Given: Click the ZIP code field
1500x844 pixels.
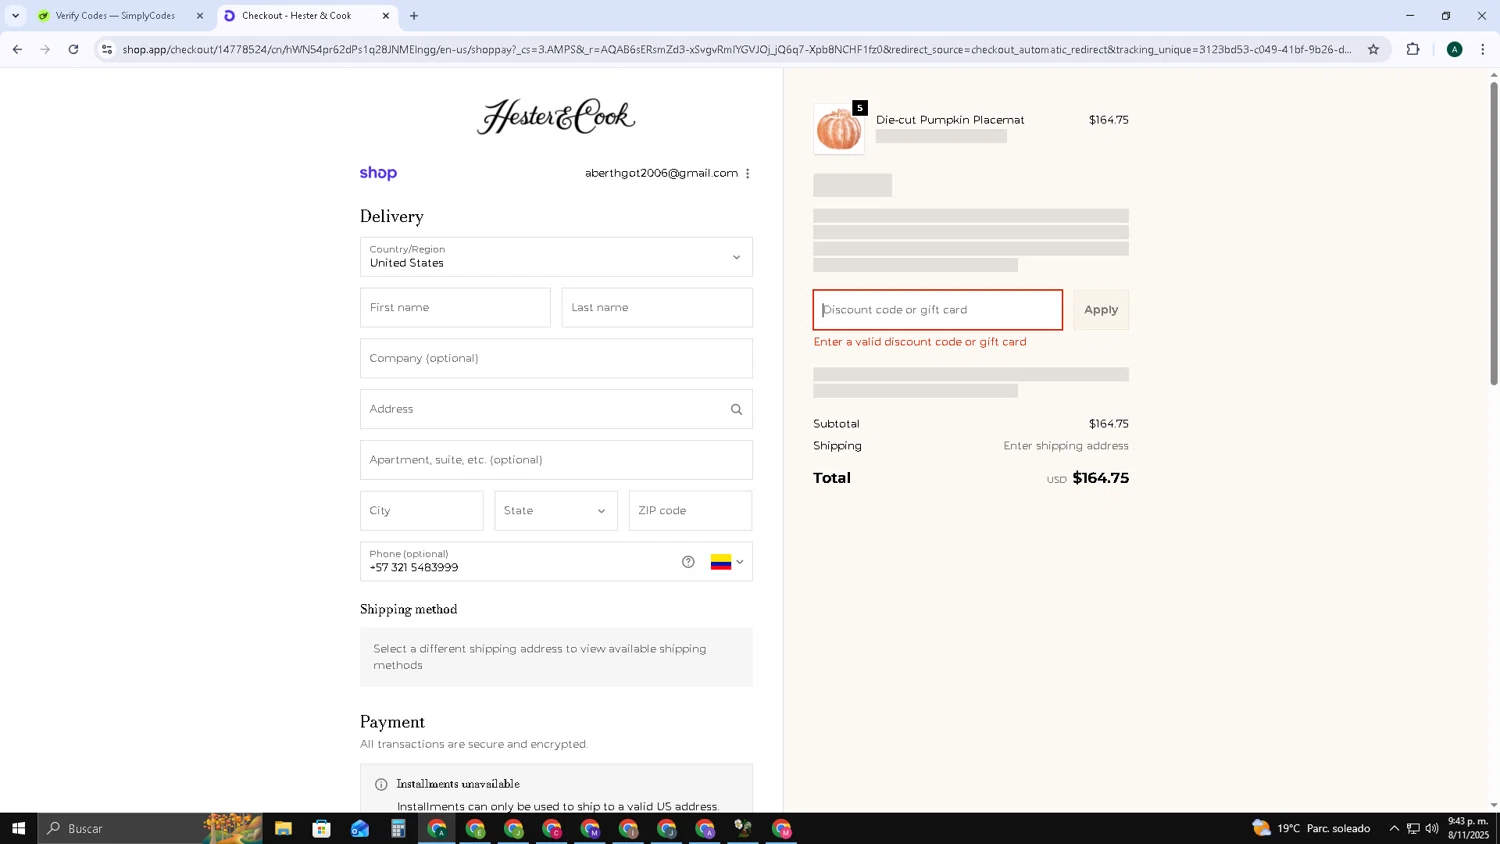Looking at the screenshot, I should (690, 511).
